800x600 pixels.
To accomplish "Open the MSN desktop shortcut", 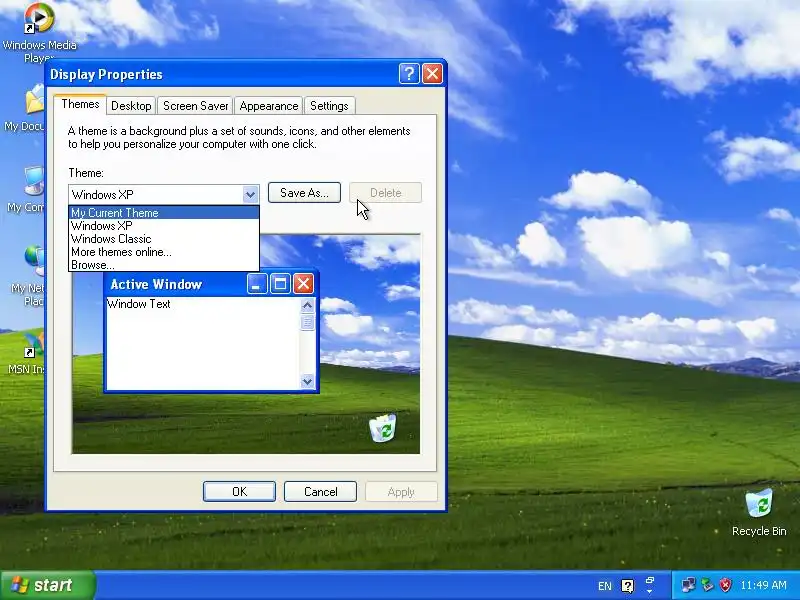I will click(x=27, y=353).
